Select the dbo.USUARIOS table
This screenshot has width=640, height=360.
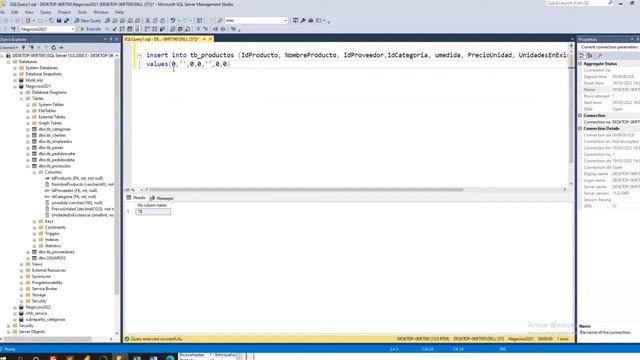[x=52, y=258]
